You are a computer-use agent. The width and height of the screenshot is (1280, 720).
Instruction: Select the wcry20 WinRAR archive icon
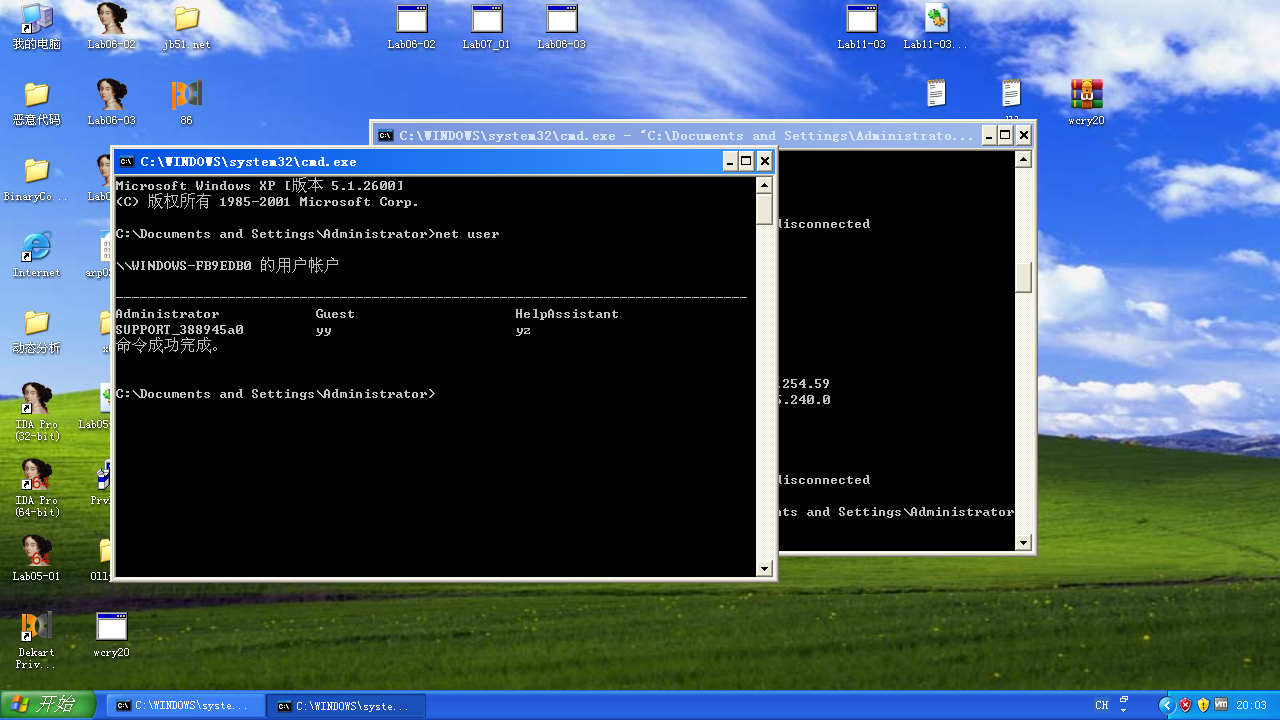pyautogui.click(x=1086, y=101)
